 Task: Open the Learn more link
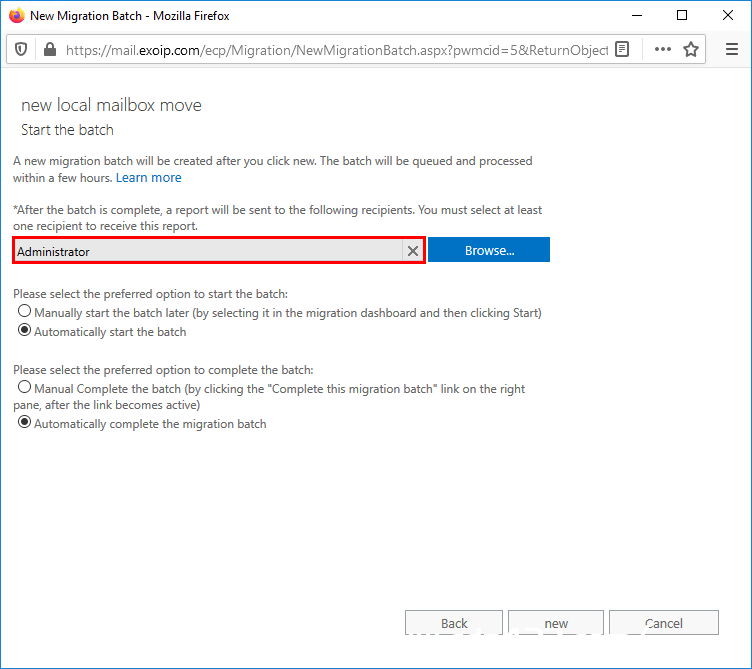149,177
